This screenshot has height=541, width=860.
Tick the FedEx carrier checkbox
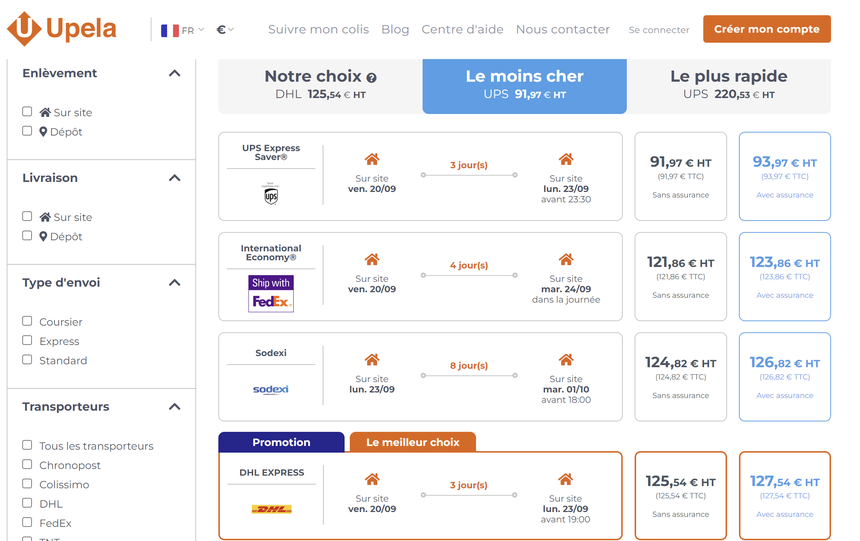pos(27,522)
